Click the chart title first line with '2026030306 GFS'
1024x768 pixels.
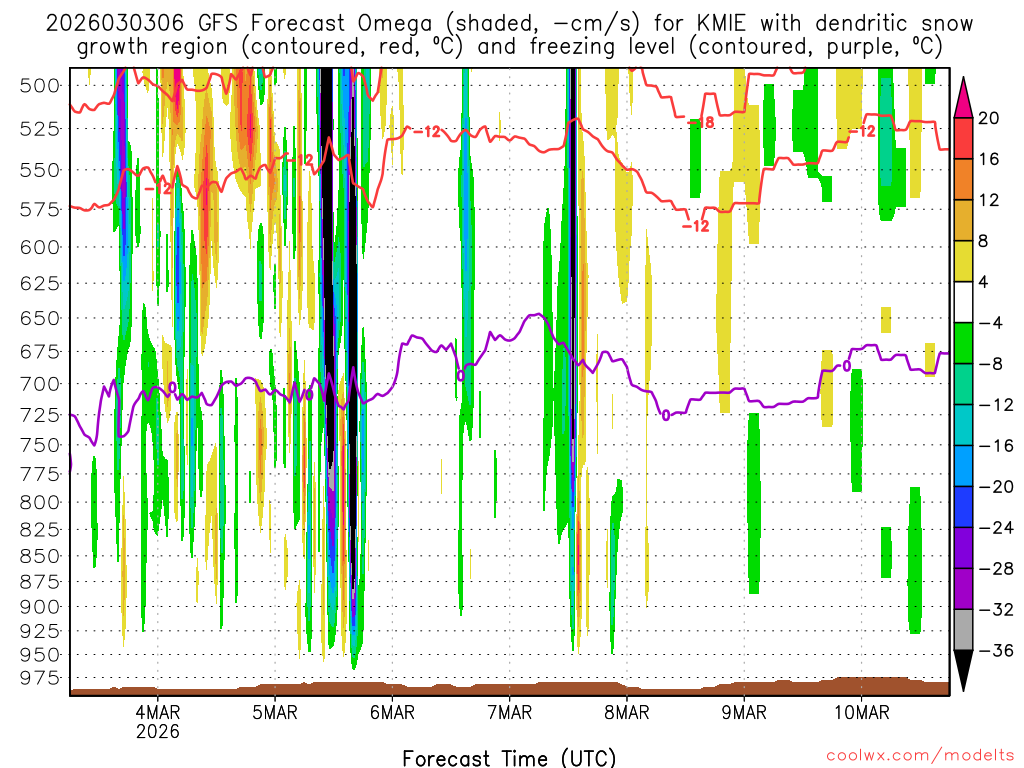[509, 24]
